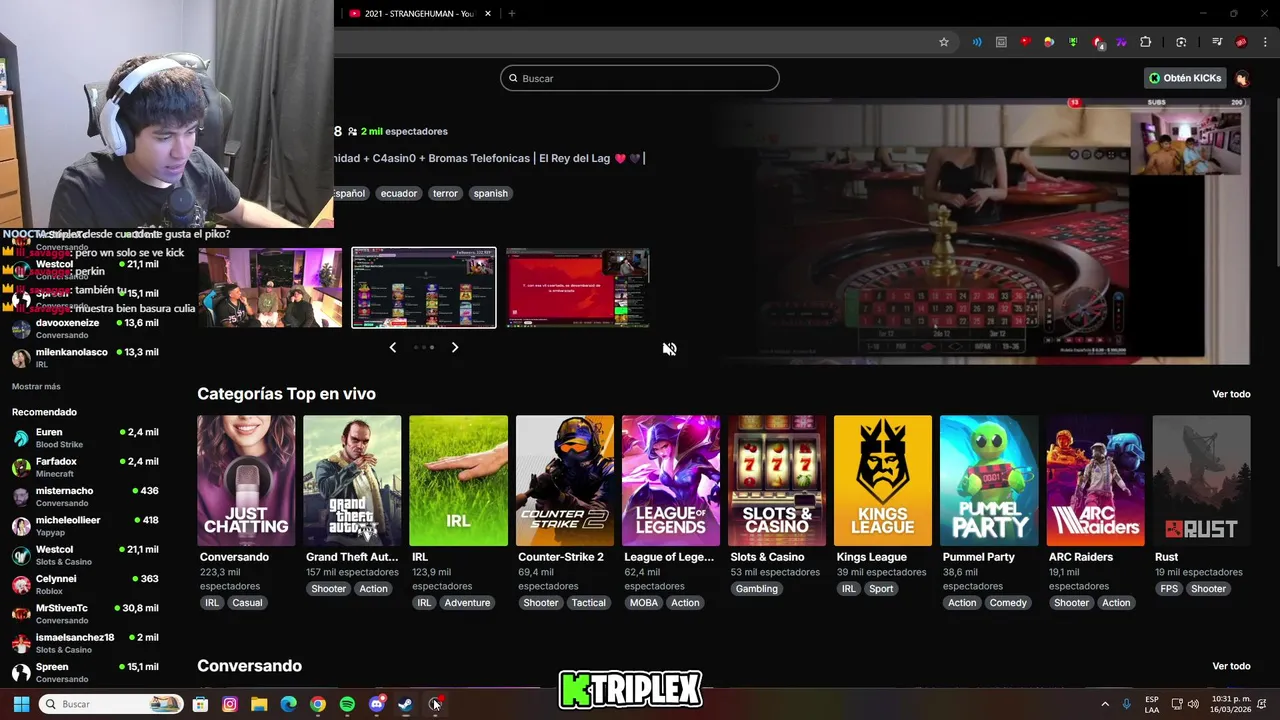
Task: Open the Pummel Party category card
Action: (x=989, y=481)
